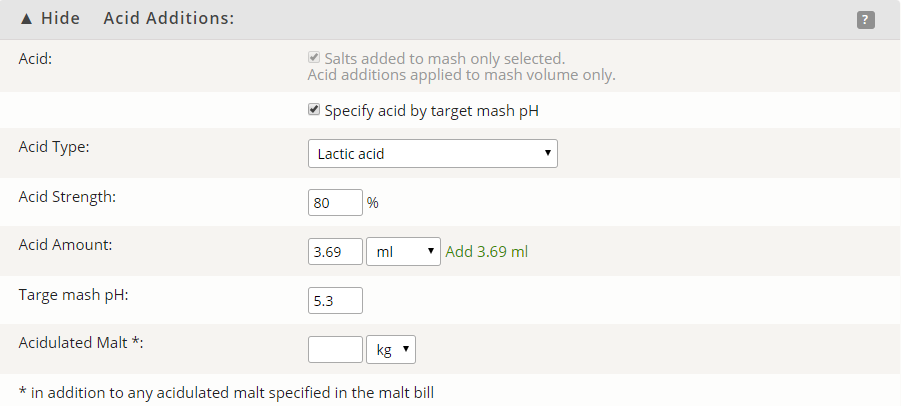
Task: Collapse the section with Hide triangle
Action: tap(49, 18)
